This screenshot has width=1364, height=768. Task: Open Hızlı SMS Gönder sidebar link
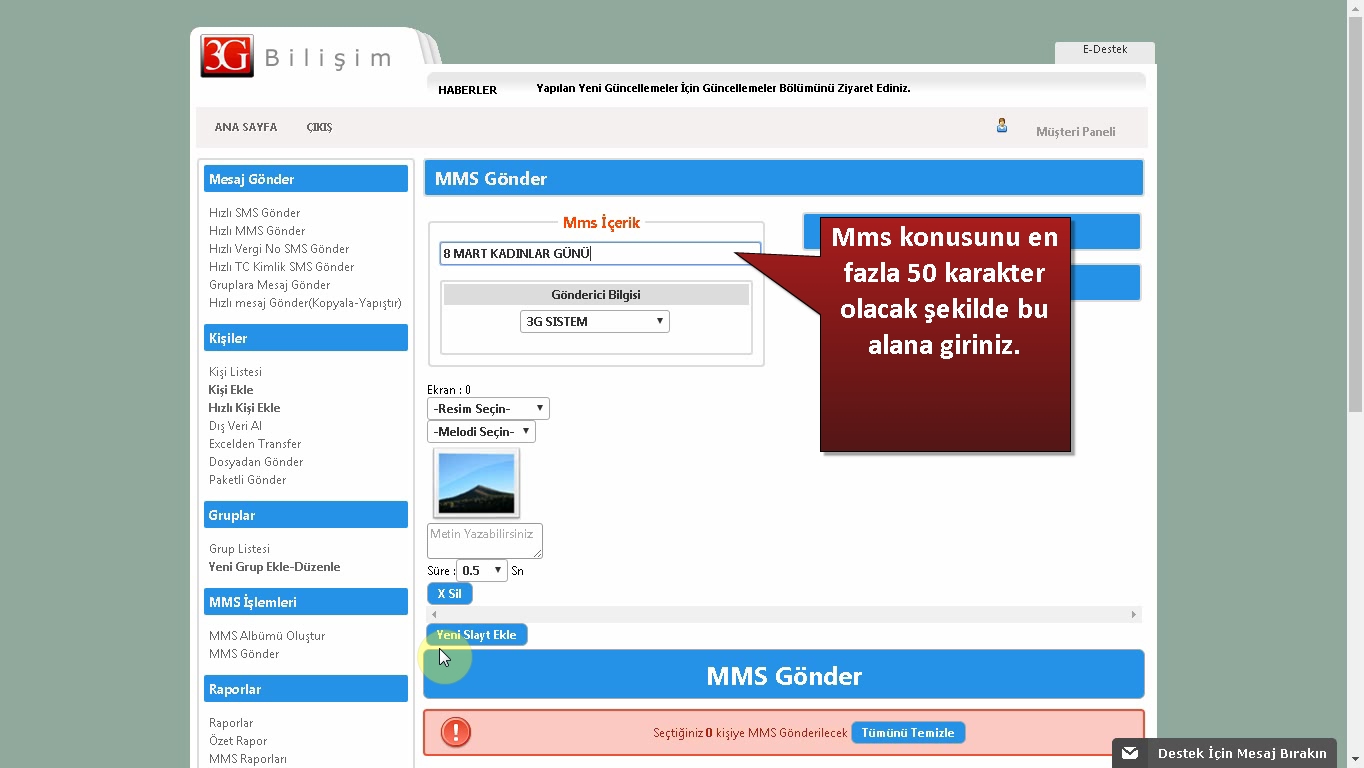[x=254, y=213]
